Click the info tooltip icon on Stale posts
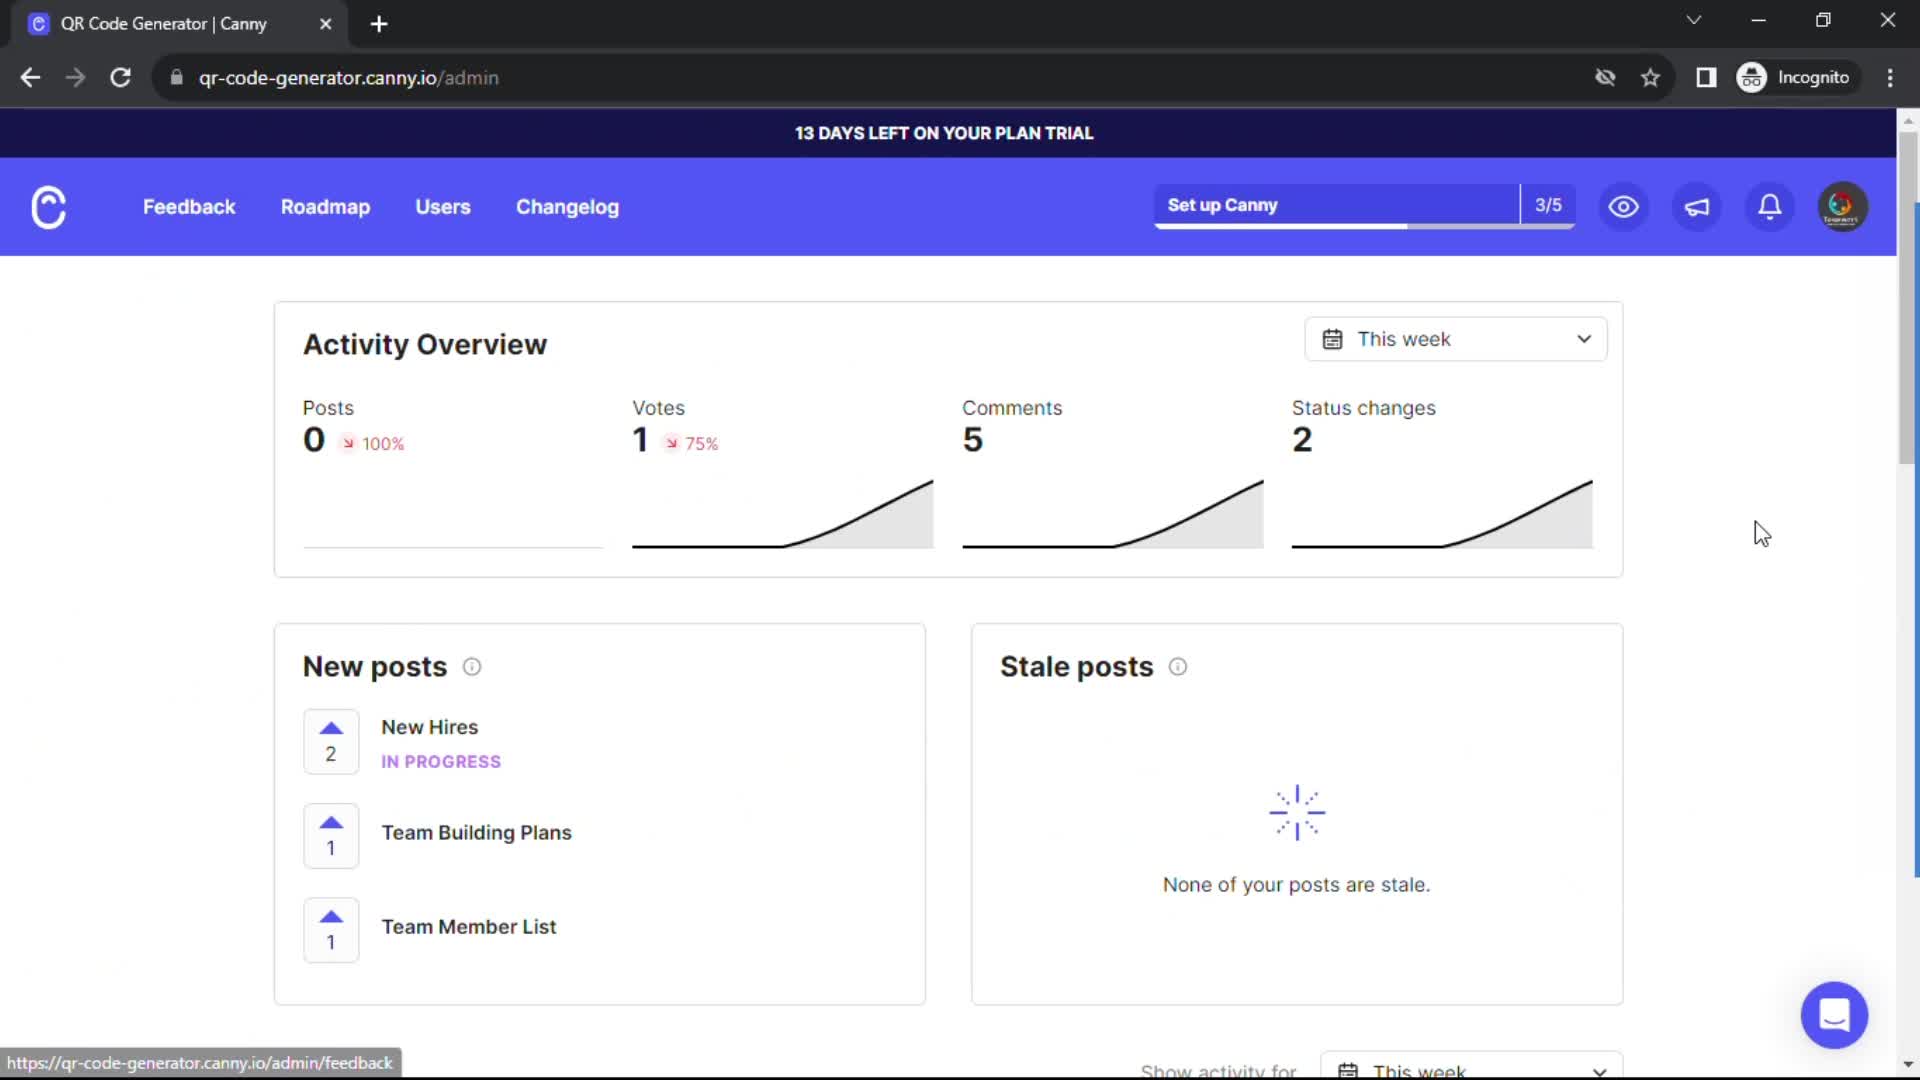This screenshot has height=1080, width=1920. click(1178, 666)
